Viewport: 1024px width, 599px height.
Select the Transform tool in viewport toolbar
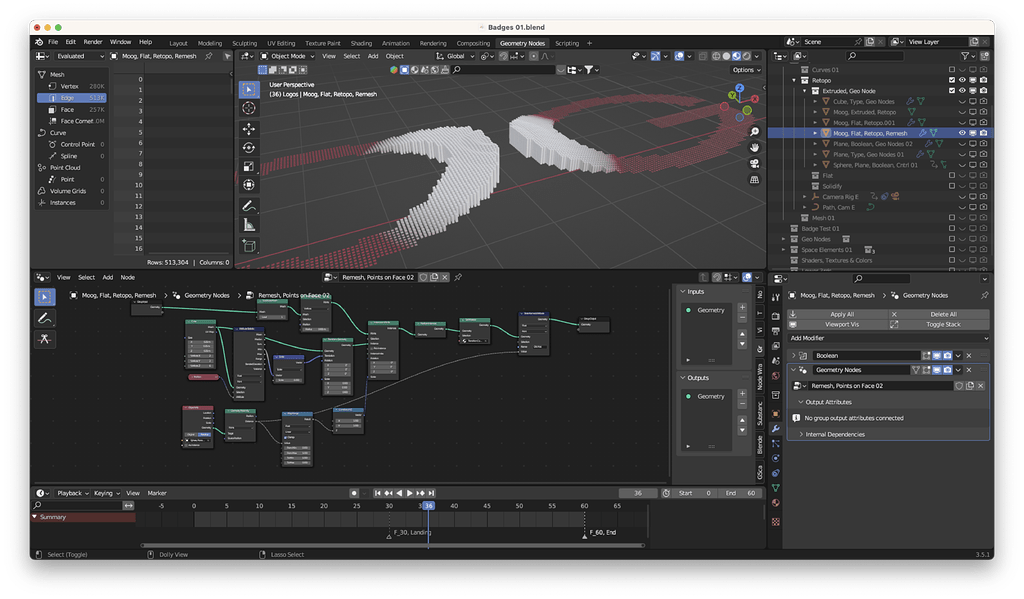coord(249,186)
